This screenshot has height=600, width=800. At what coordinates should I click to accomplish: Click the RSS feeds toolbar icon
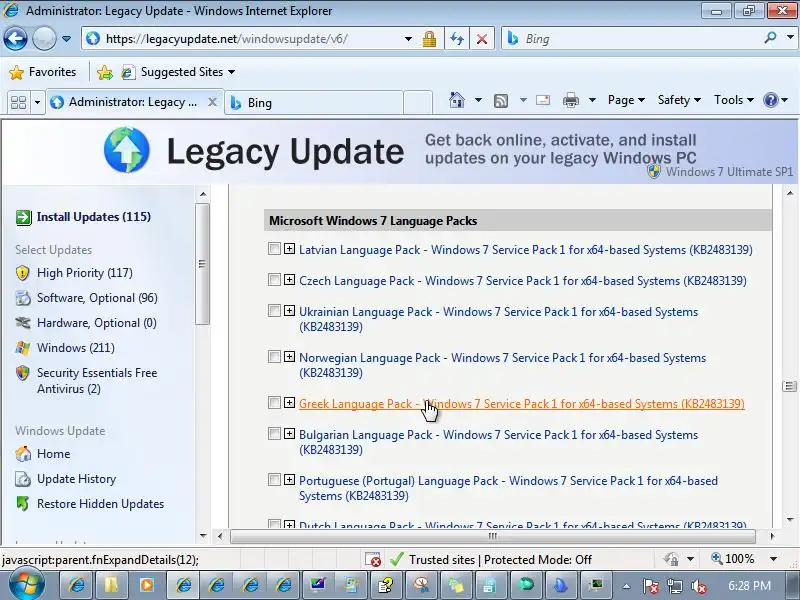[x=501, y=101]
